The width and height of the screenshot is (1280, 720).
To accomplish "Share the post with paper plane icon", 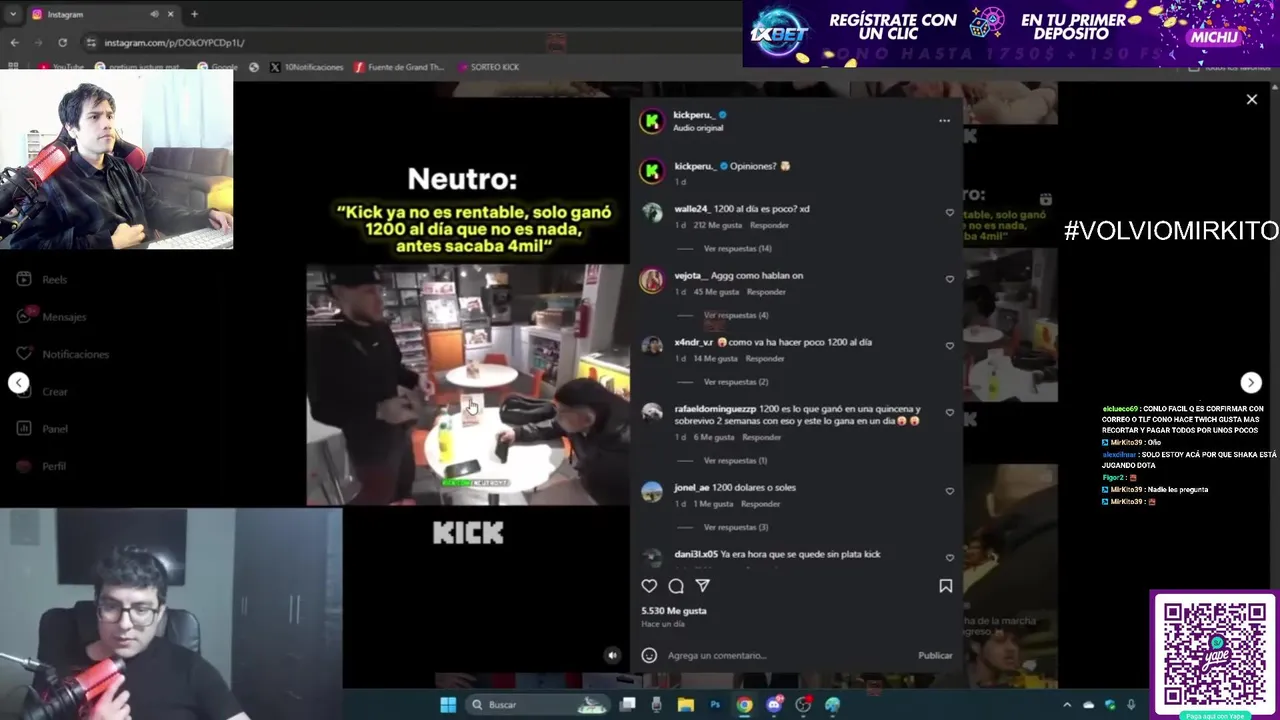I will (702, 586).
